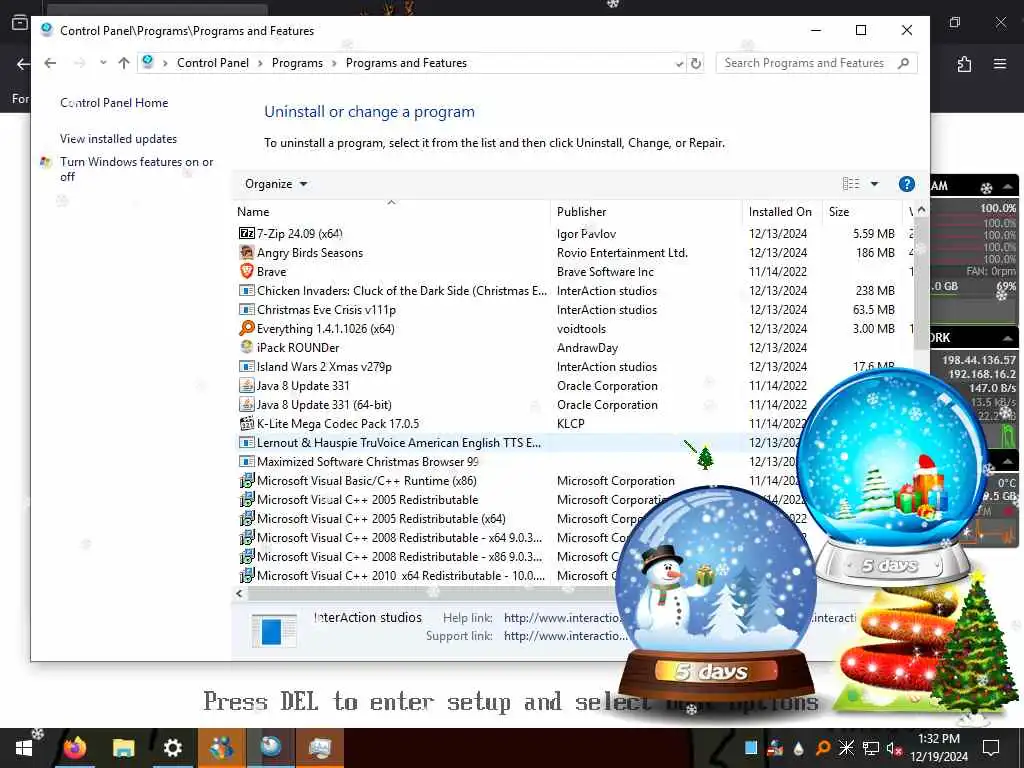Click the Windows features shield icon
Viewport: 1024px width, 768px height.
point(46,162)
